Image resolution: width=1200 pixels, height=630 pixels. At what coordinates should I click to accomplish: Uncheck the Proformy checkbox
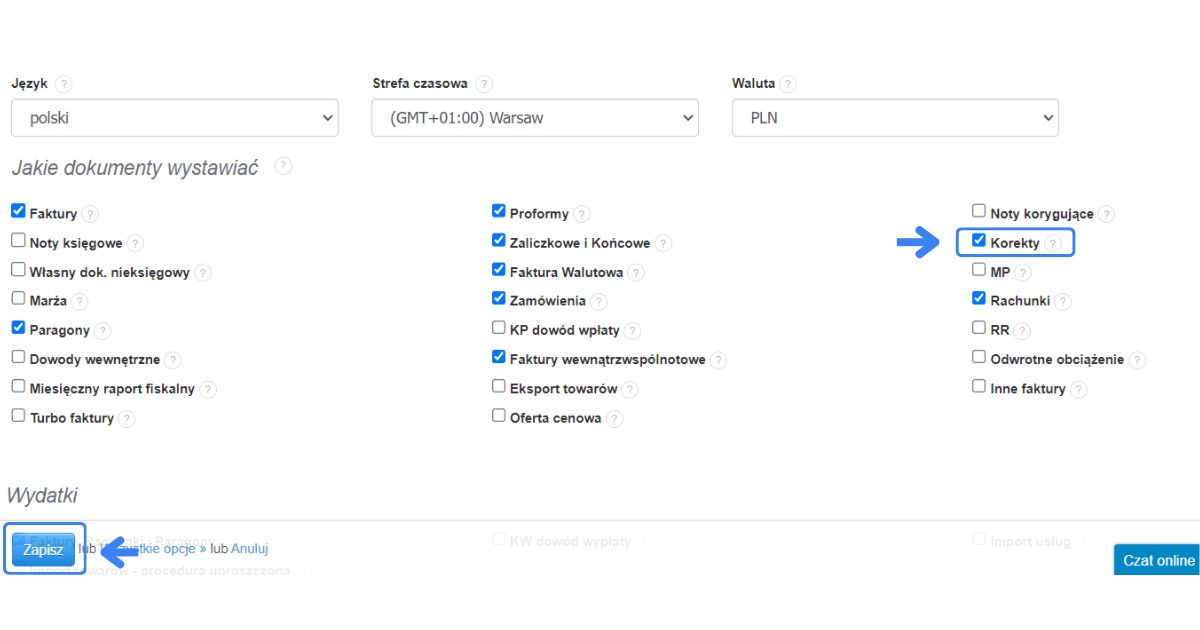[x=499, y=212]
